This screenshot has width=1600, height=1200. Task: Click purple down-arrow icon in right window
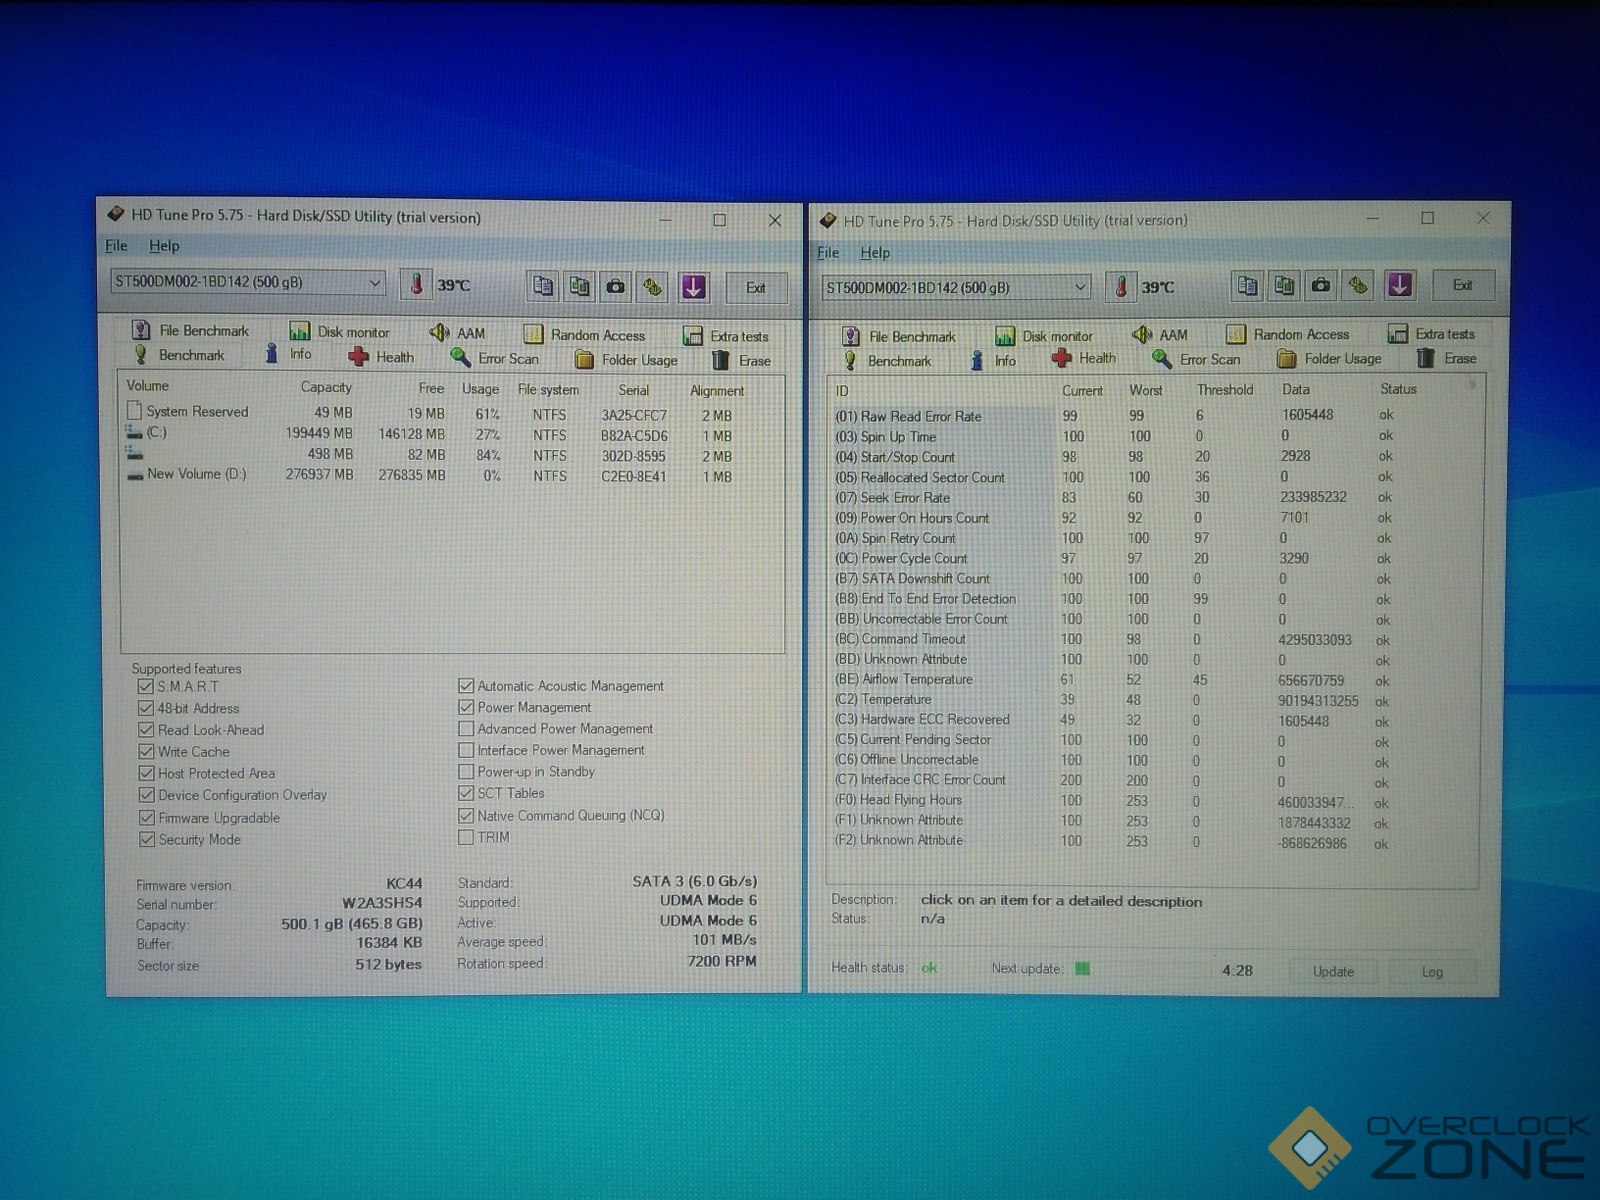pos(1399,285)
